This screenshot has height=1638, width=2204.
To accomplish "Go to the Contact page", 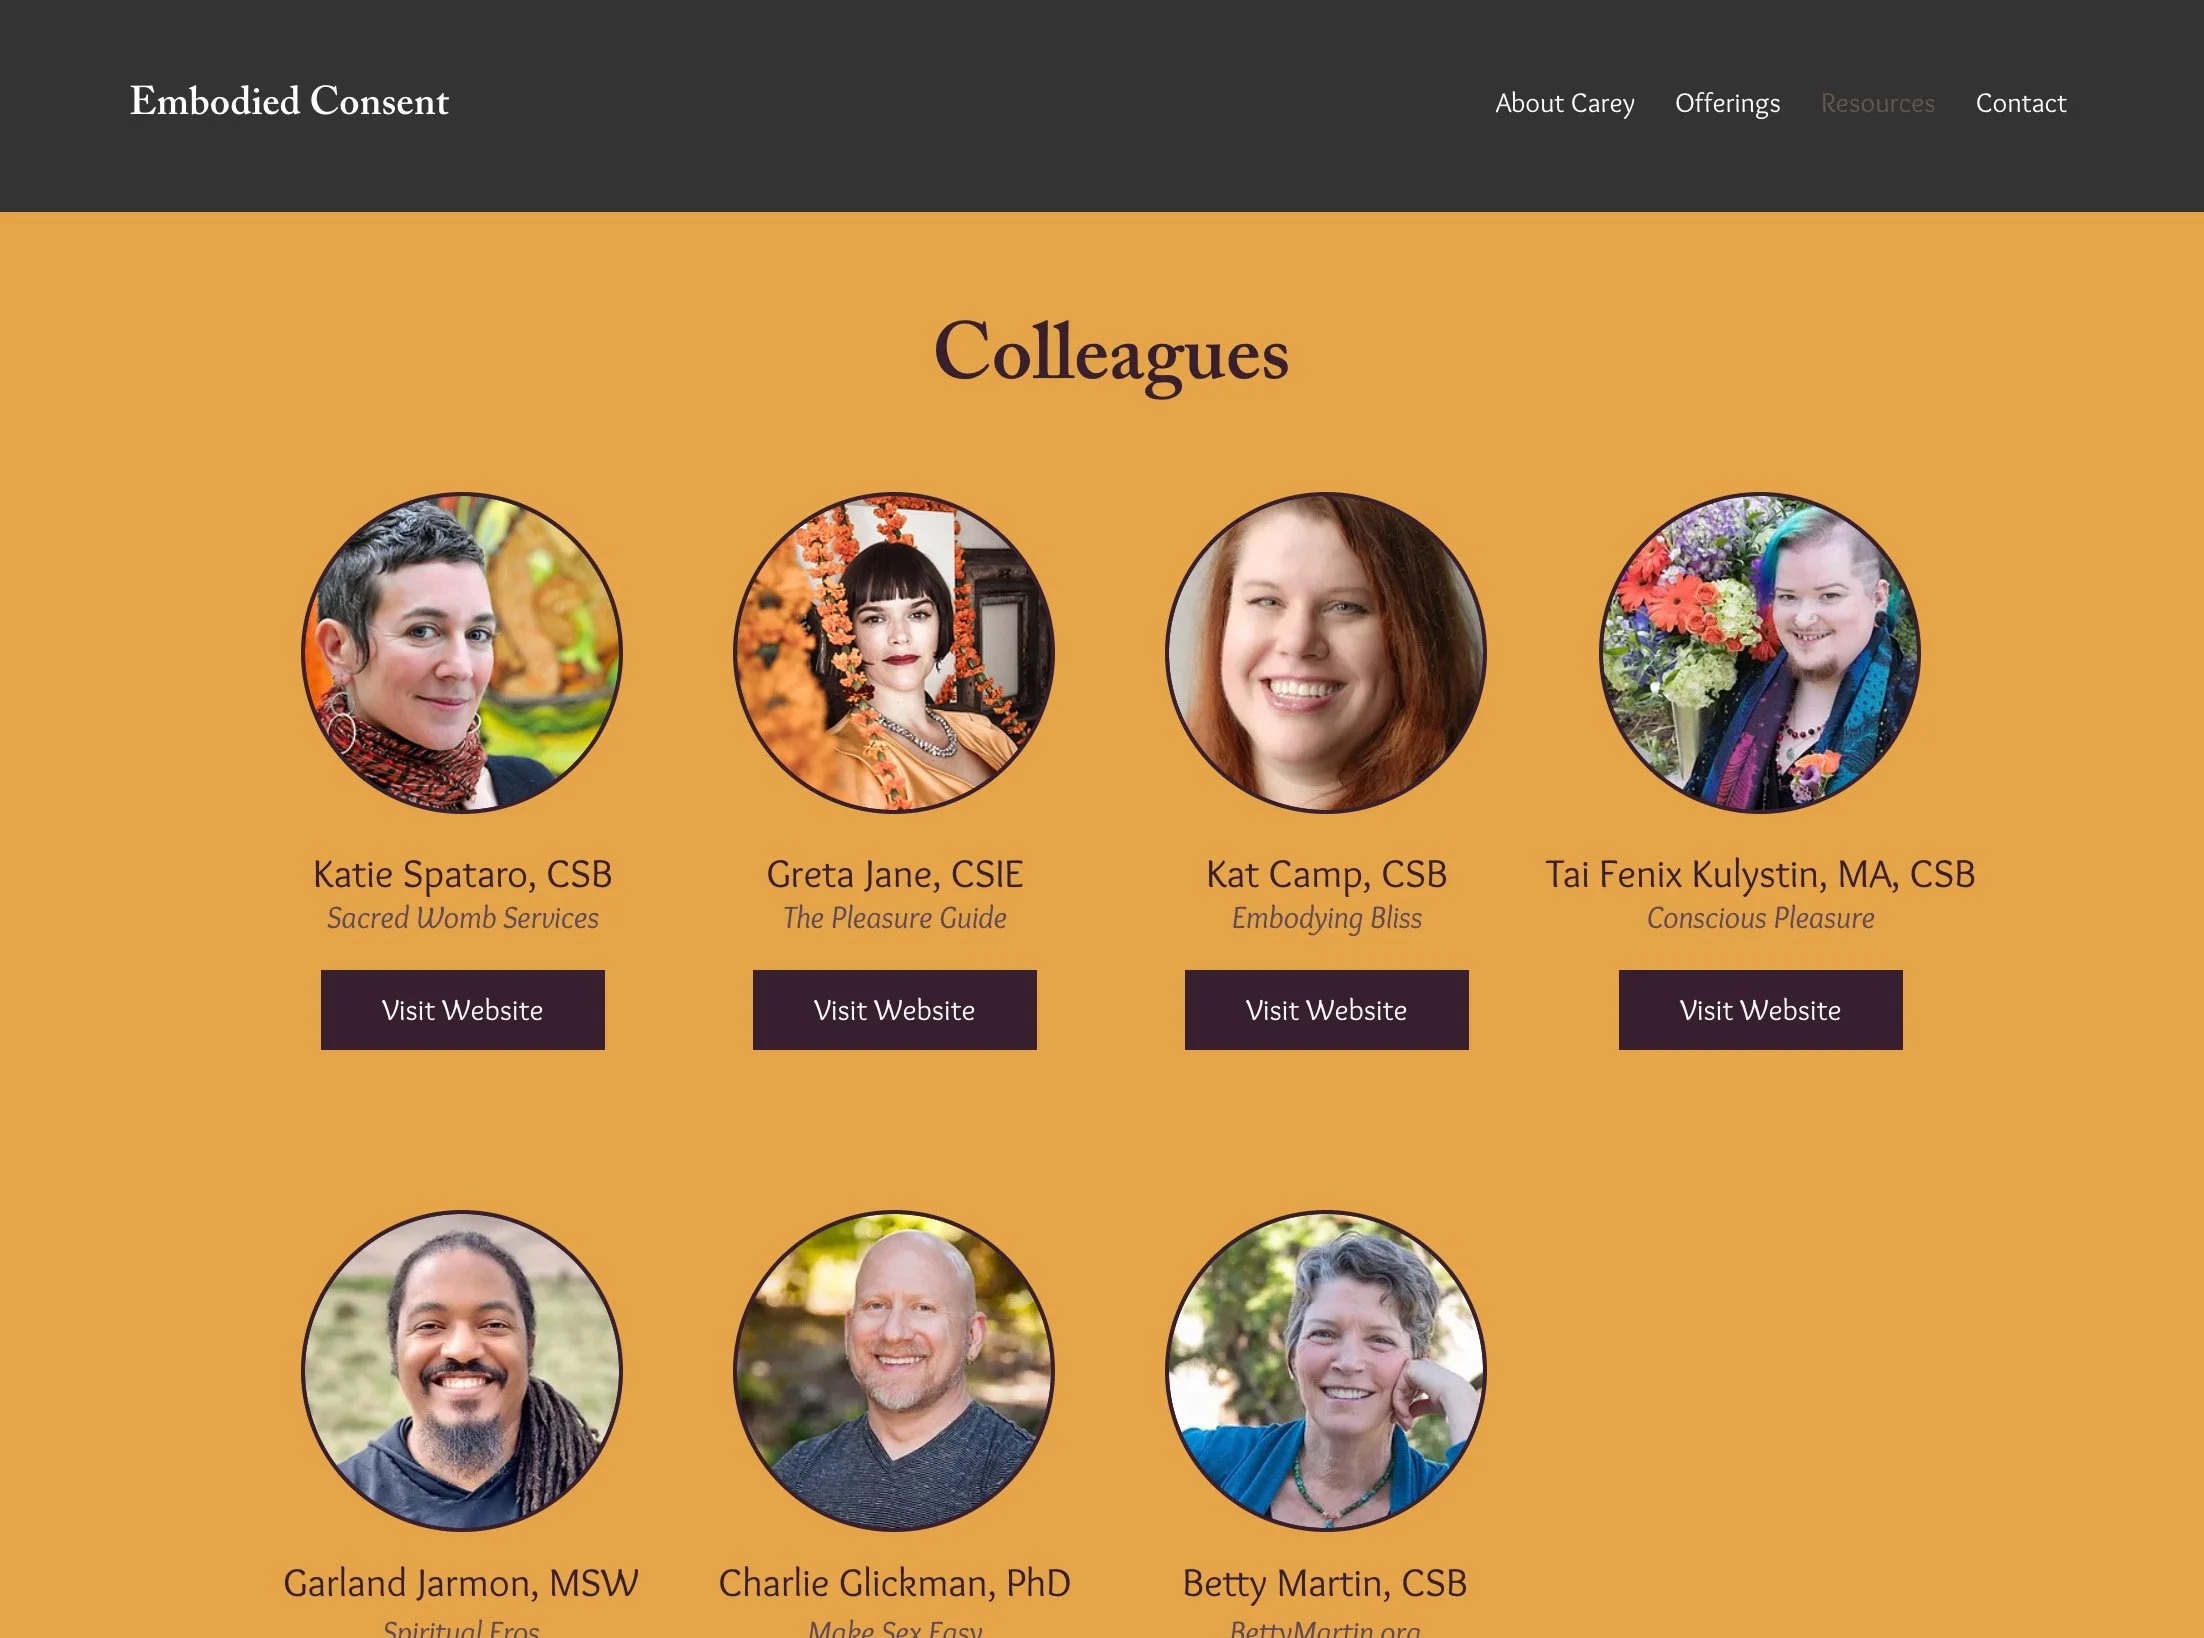I will tap(2020, 103).
